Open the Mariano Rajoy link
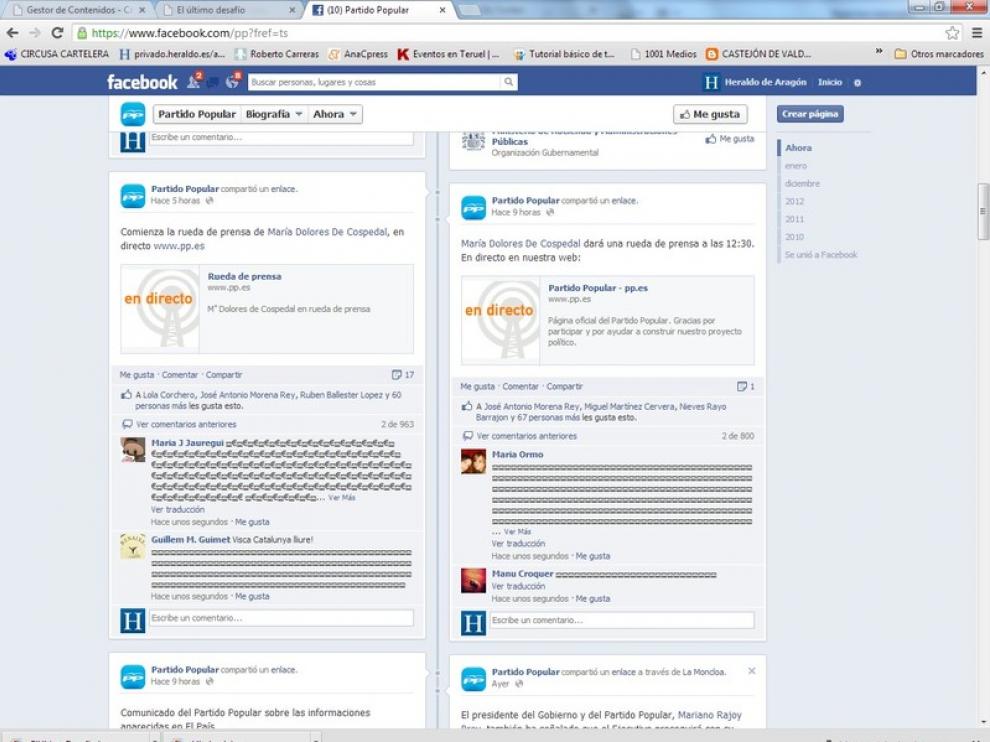The width and height of the screenshot is (990, 742). [710, 715]
